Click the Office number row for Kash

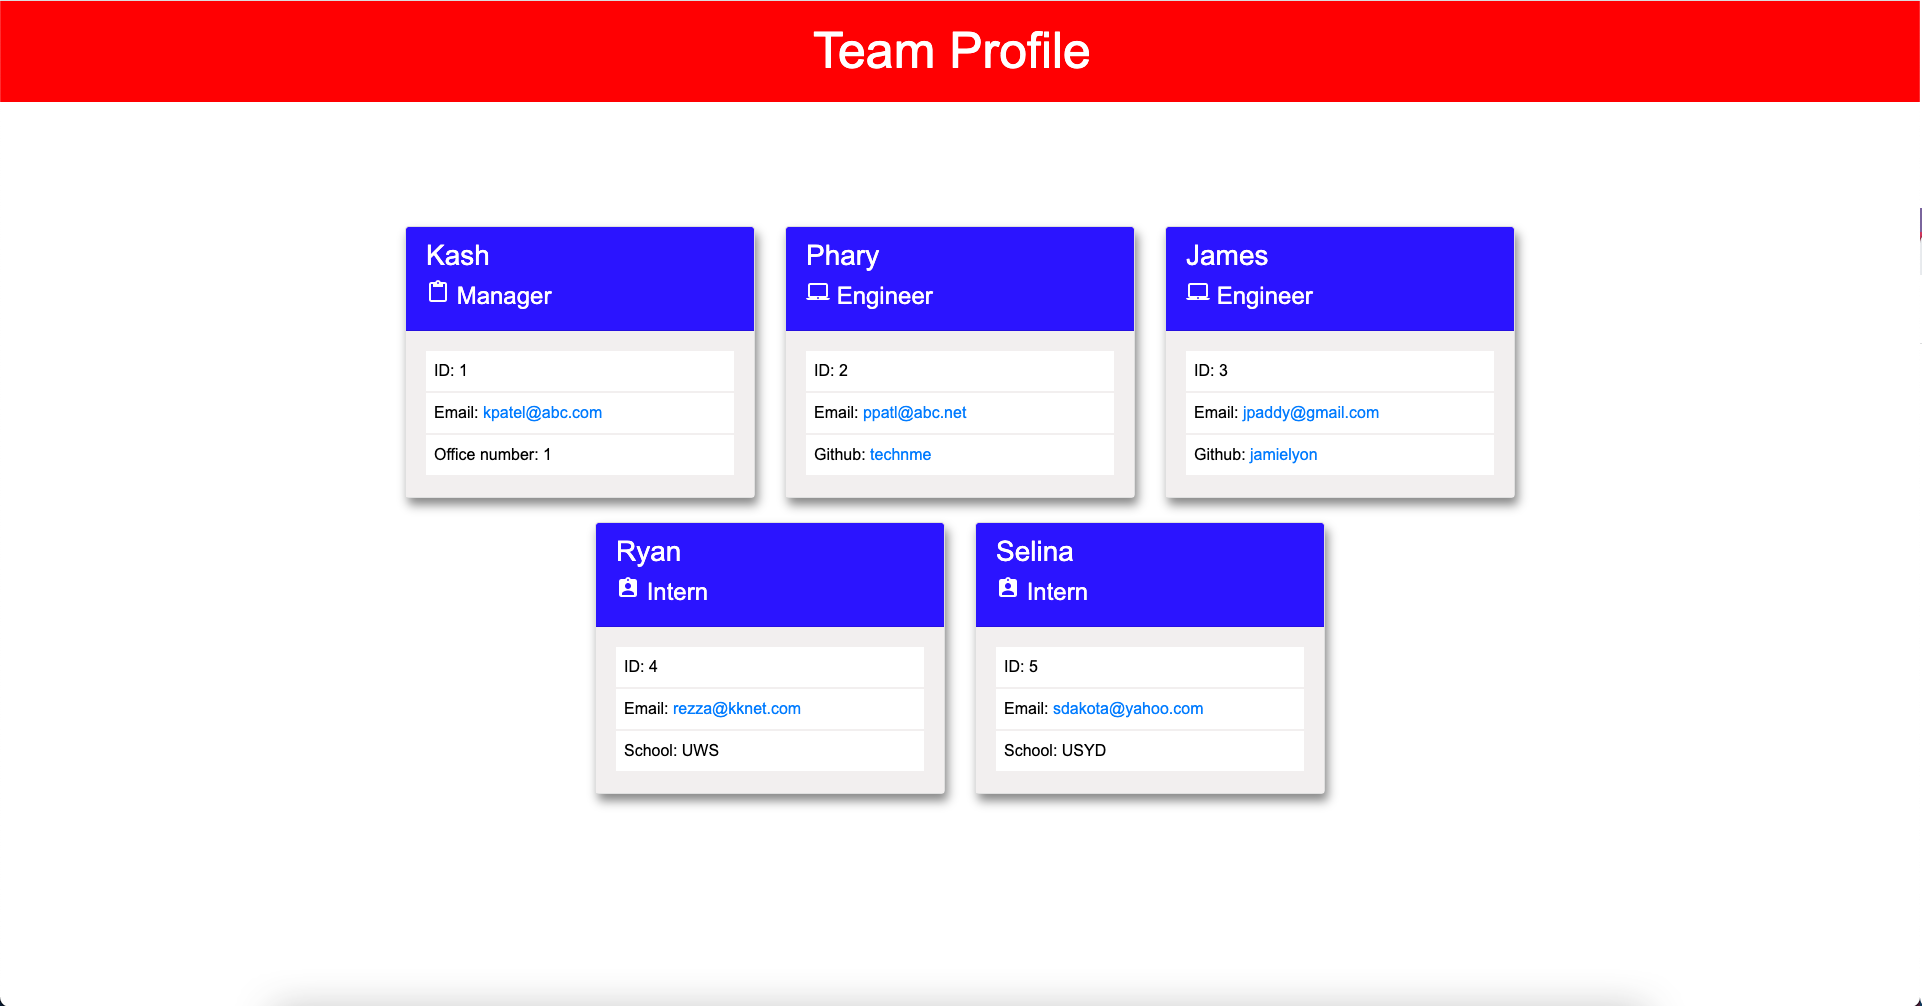coord(579,454)
